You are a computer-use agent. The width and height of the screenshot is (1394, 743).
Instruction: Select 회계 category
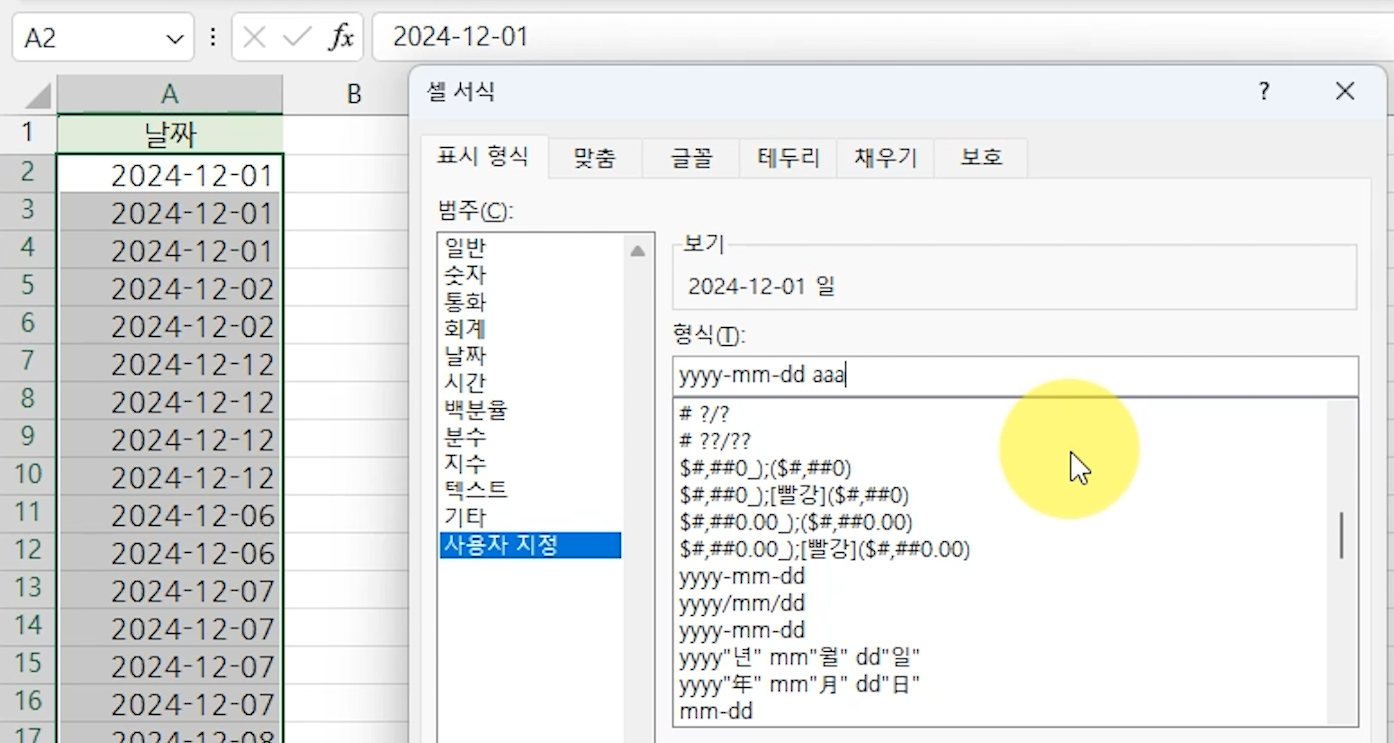[530, 328]
